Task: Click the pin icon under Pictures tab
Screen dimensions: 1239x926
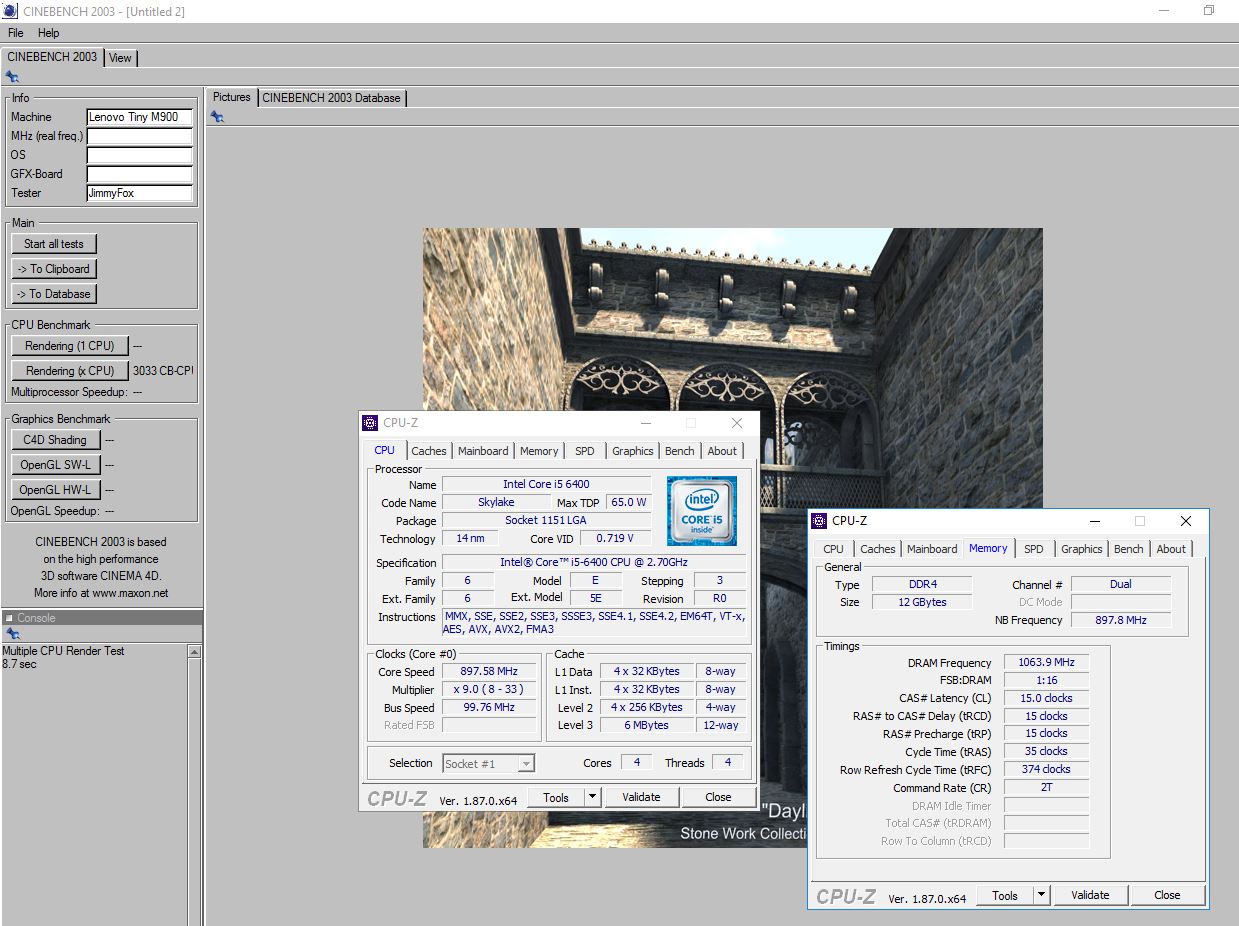Action: point(217,117)
